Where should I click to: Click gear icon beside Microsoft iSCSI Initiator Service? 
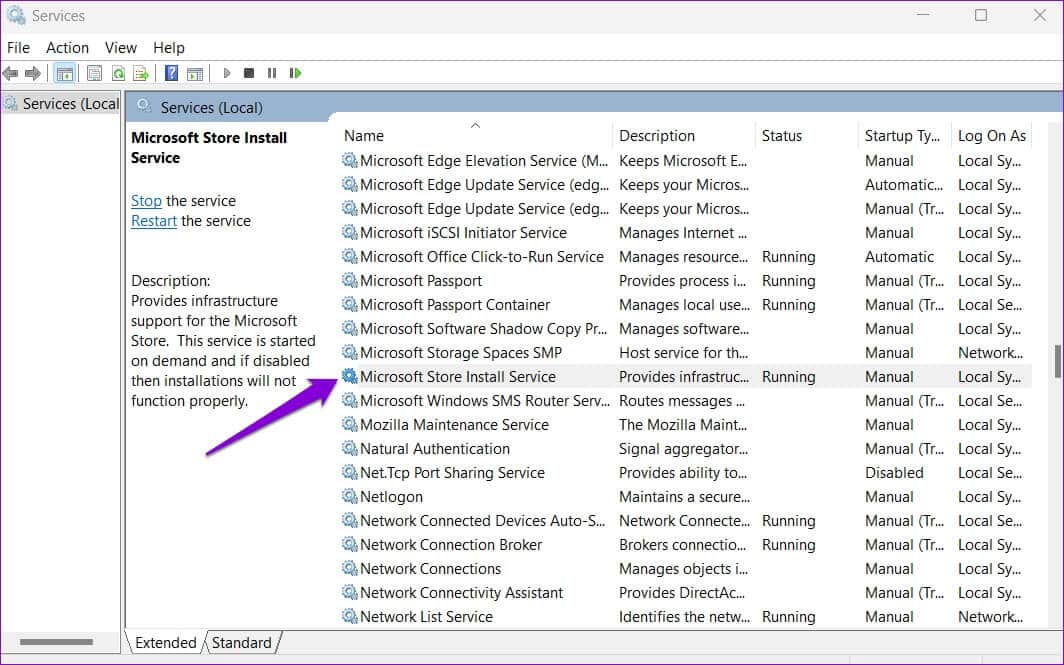[349, 232]
